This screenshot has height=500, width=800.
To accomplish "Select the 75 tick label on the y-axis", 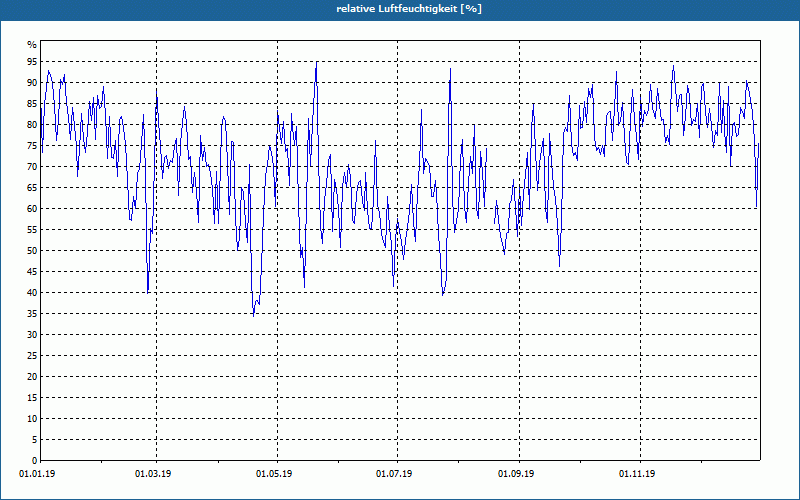I will [31, 146].
